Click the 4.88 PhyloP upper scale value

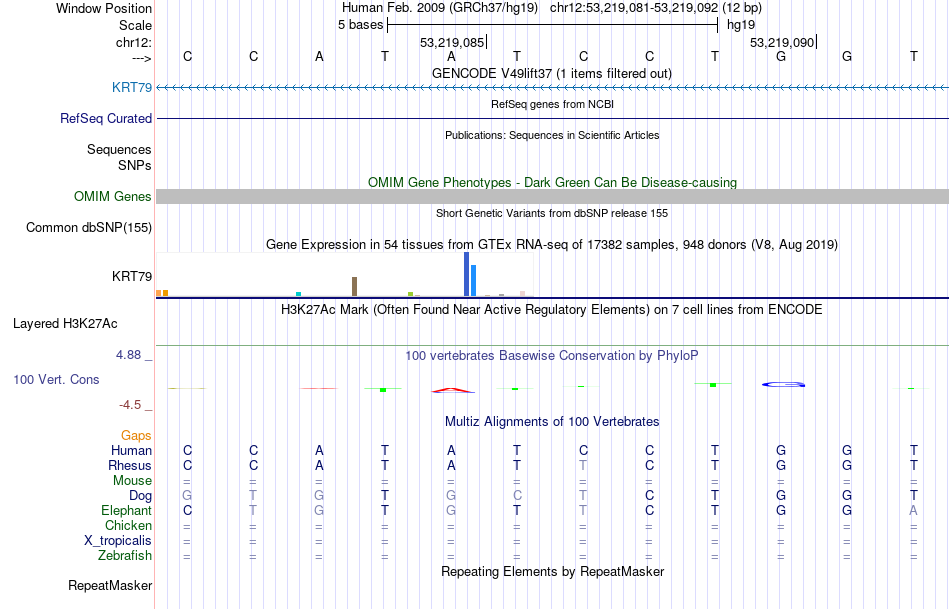(128, 354)
